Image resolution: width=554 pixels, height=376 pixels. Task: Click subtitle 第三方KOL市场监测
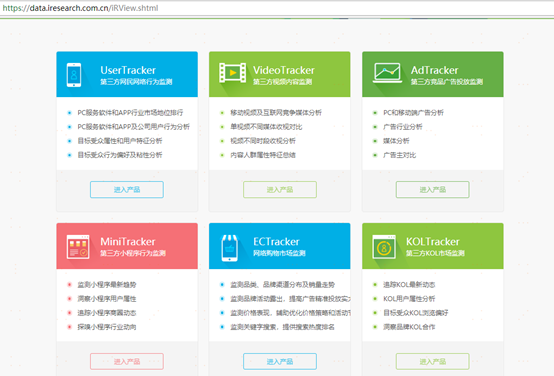(x=435, y=253)
